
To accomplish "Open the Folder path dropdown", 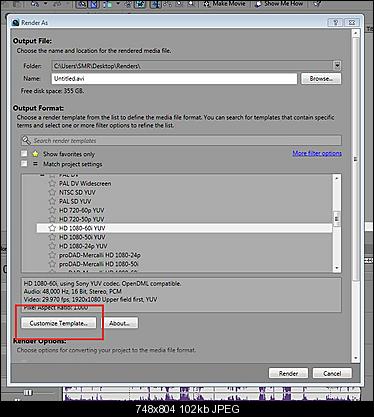I will 337,66.
